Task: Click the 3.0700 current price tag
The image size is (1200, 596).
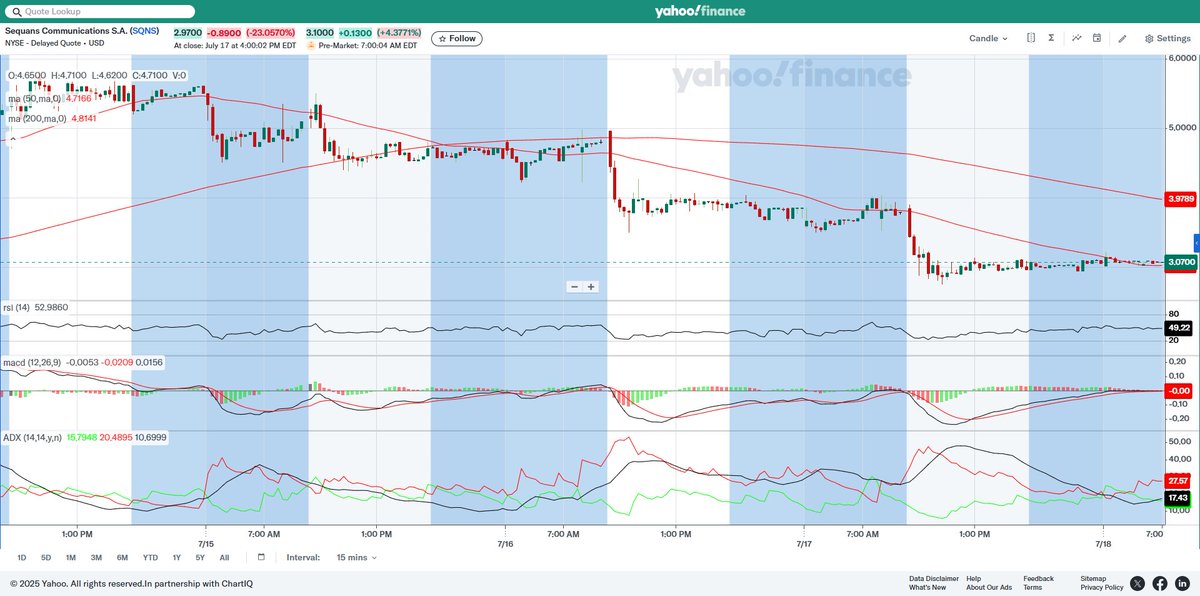Action: [x=1181, y=261]
